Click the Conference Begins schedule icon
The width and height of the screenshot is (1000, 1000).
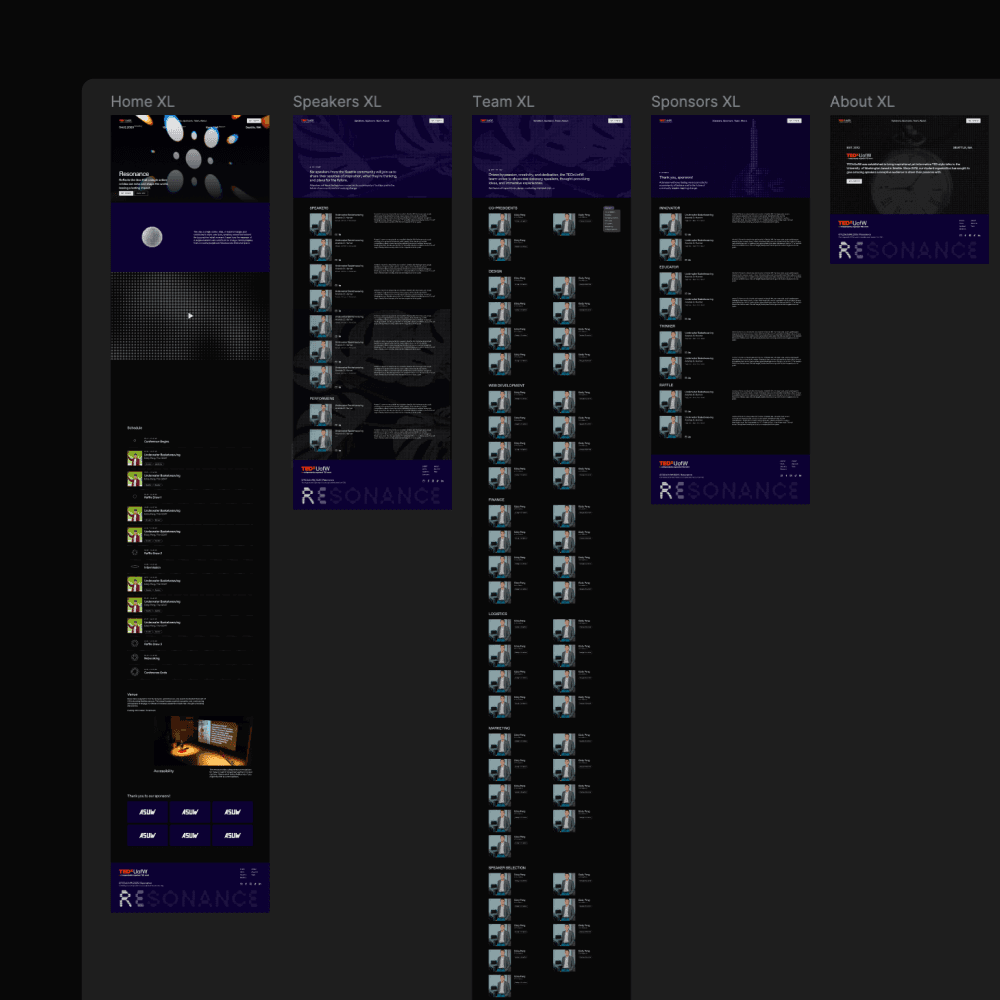pyautogui.click(x=135, y=441)
